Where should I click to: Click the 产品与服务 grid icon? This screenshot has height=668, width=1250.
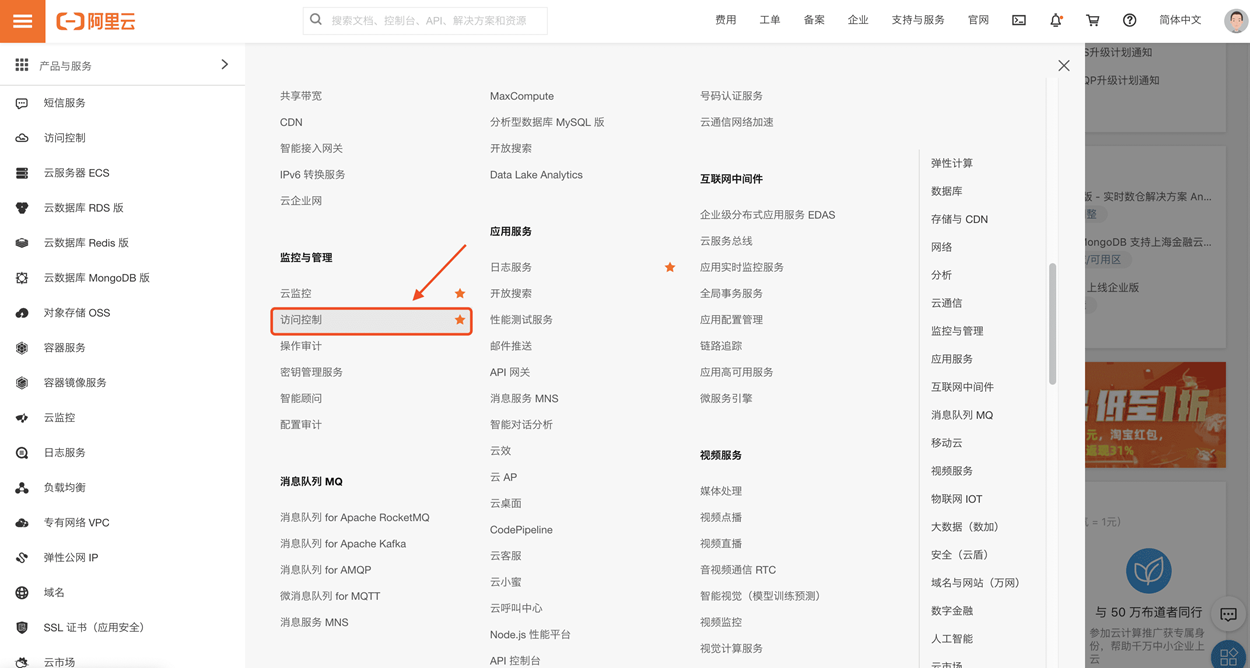pos(22,65)
